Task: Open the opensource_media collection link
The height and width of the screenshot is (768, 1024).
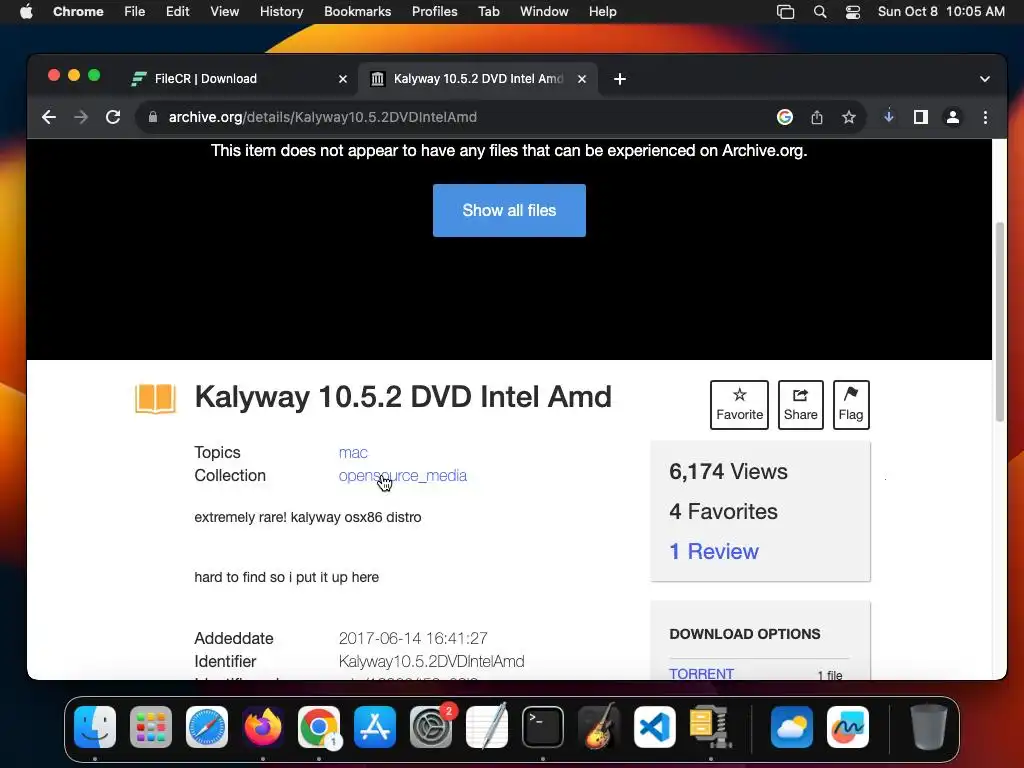Action: coord(403,475)
